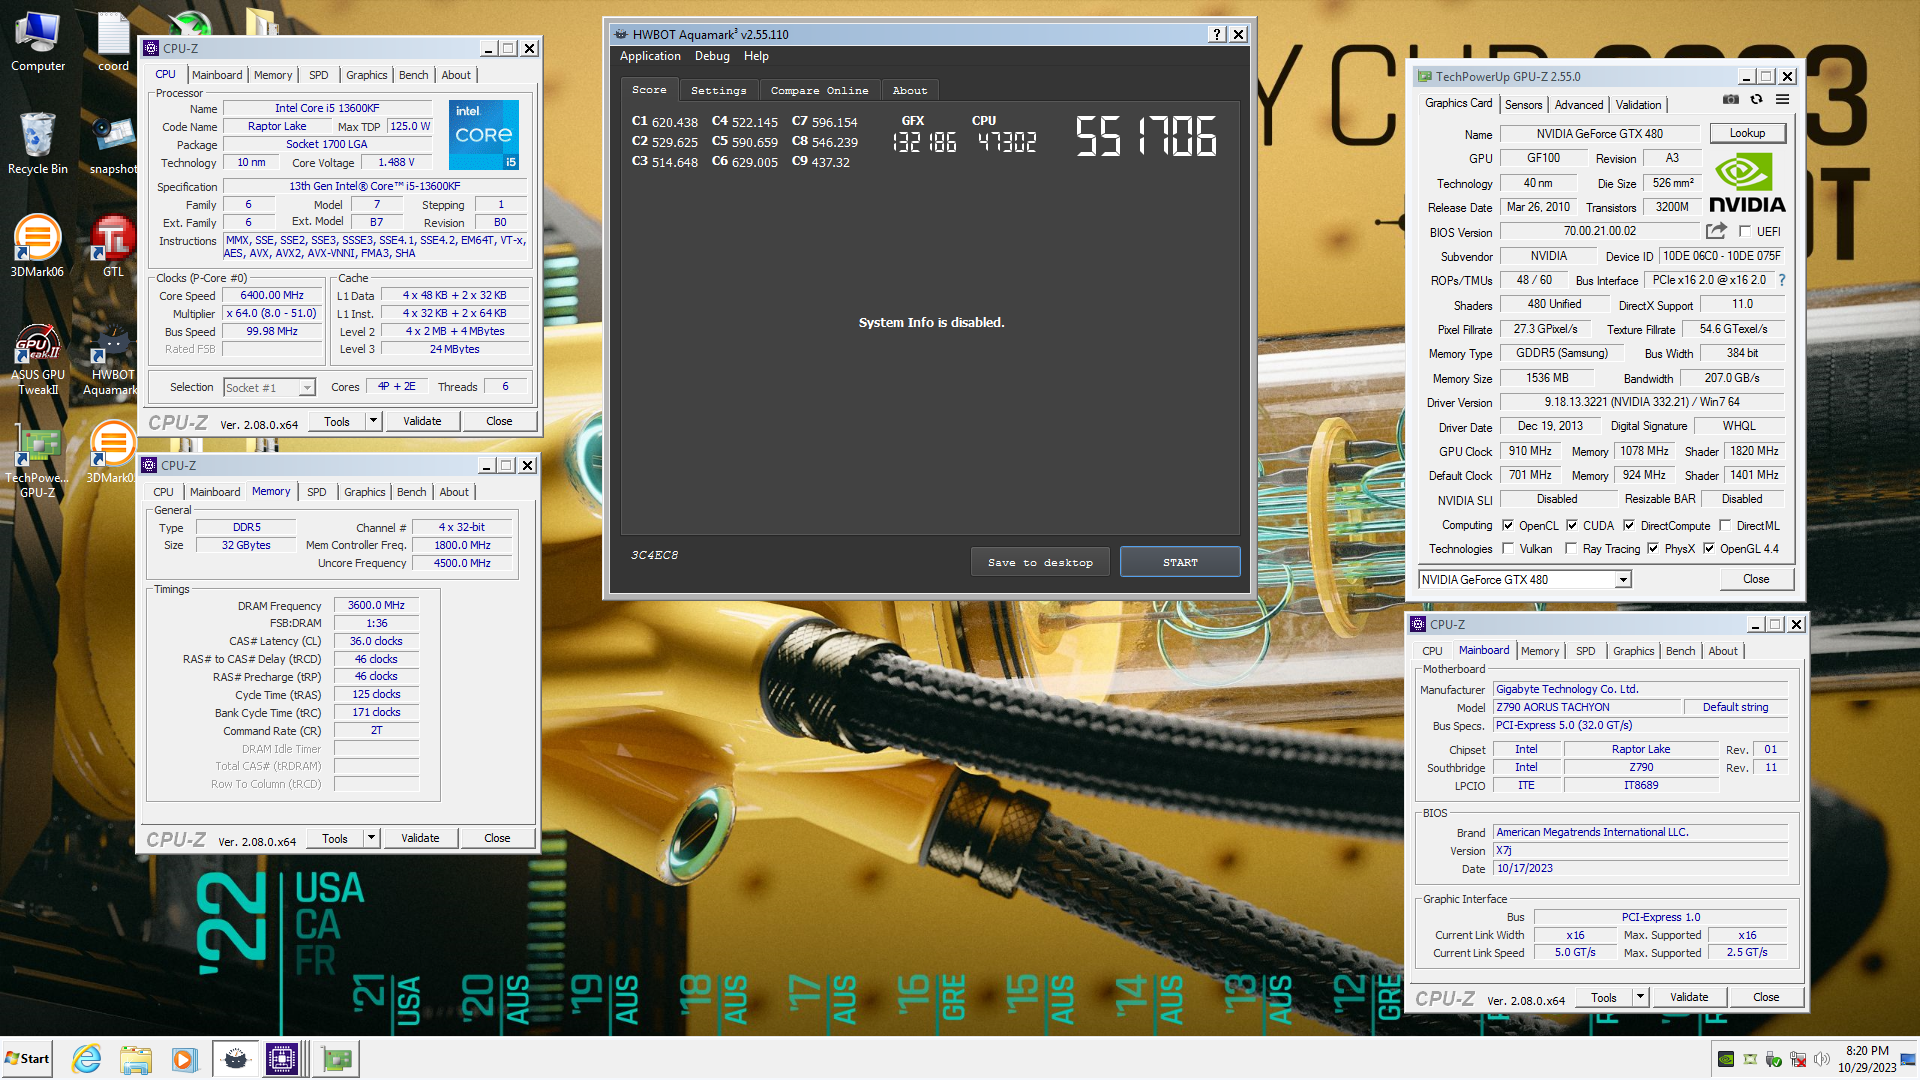Toggle PhysX checkbox in GPU-Z
Viewport: 1920px width, 1080px height.
pyautogui.click(x=1653, y=548)
